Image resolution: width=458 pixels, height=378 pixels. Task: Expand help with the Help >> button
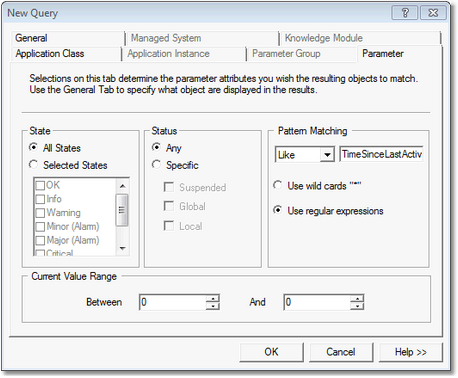coord(411,352)
